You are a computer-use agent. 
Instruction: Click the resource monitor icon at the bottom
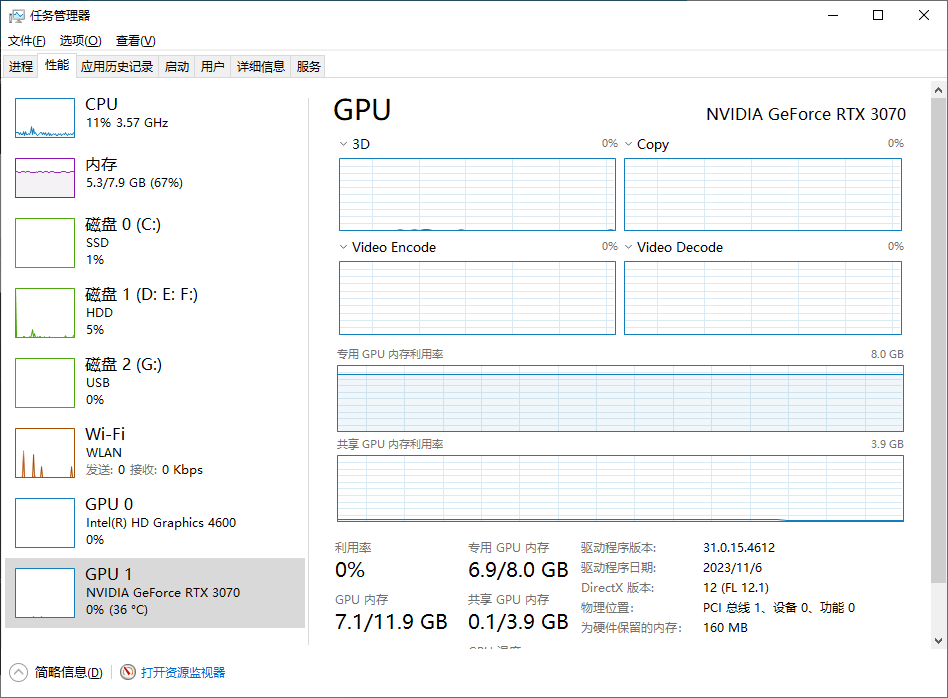128,672
